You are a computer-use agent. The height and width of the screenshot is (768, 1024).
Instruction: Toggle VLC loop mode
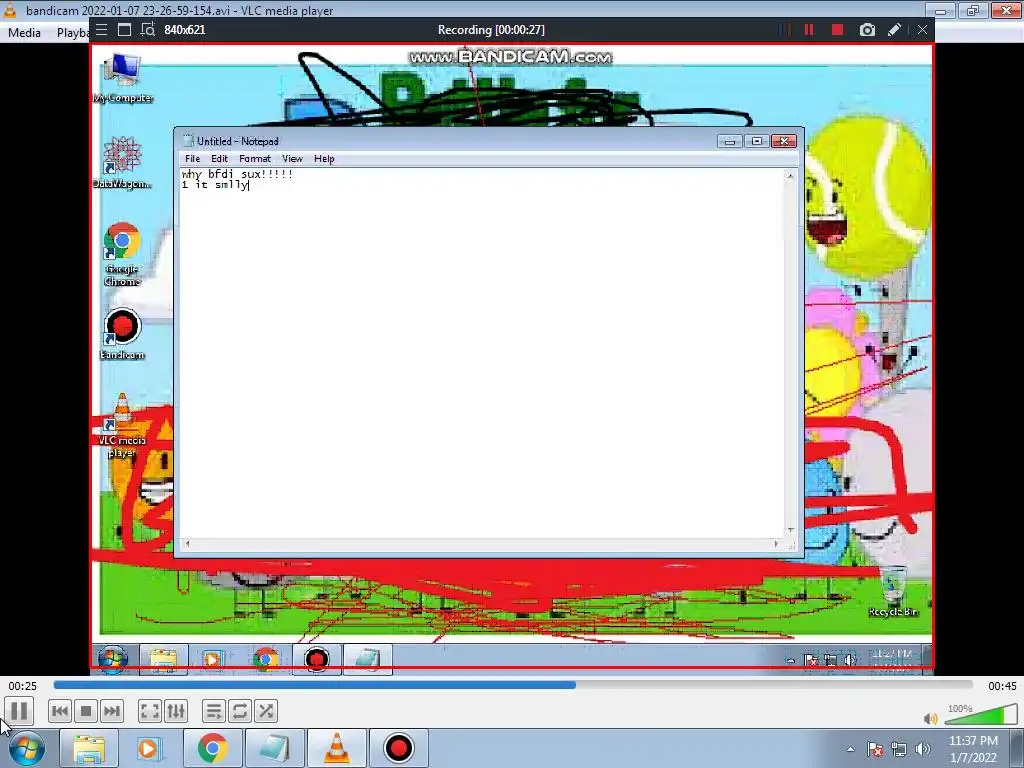[x=240, y=711]
